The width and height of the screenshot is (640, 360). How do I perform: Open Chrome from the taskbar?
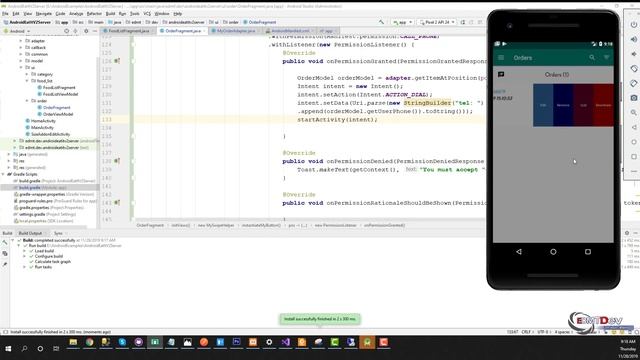[x=89, y=342]
